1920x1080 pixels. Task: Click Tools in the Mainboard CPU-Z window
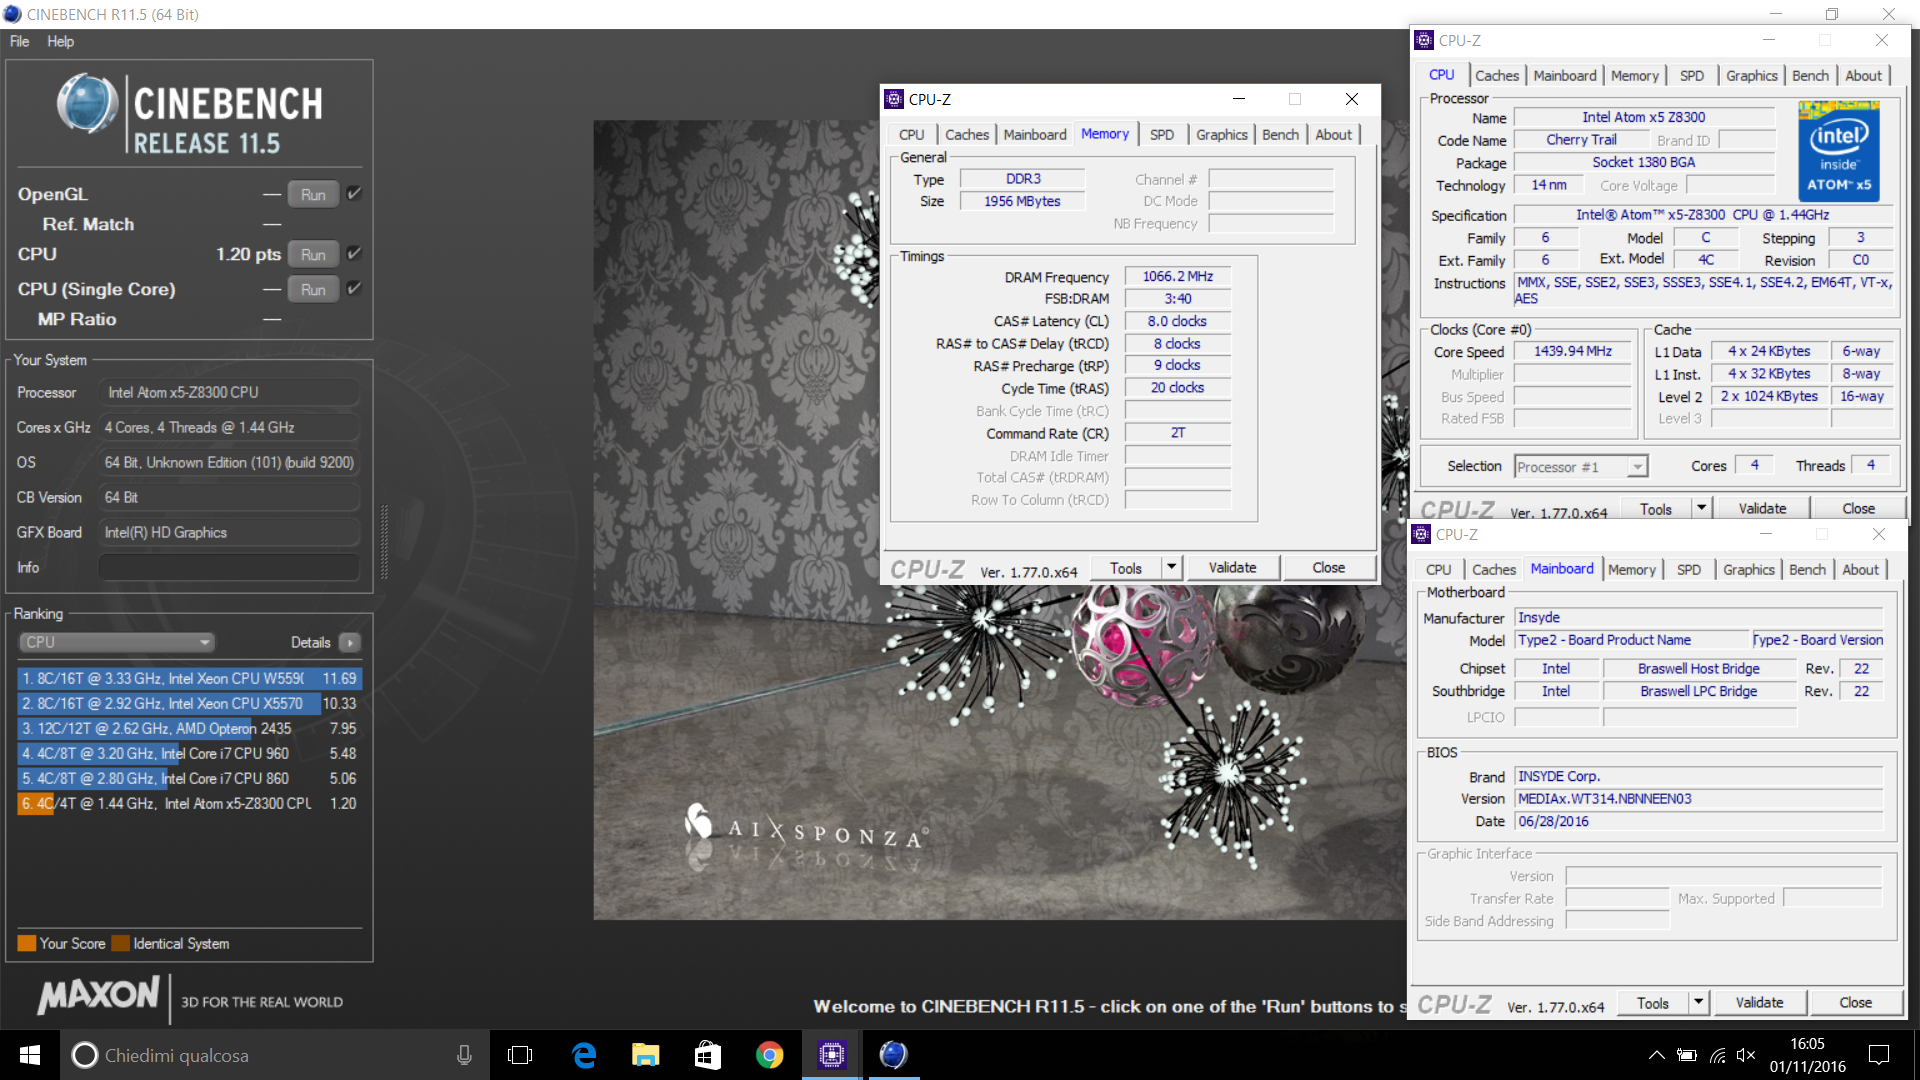[x=1652, y=1002]
